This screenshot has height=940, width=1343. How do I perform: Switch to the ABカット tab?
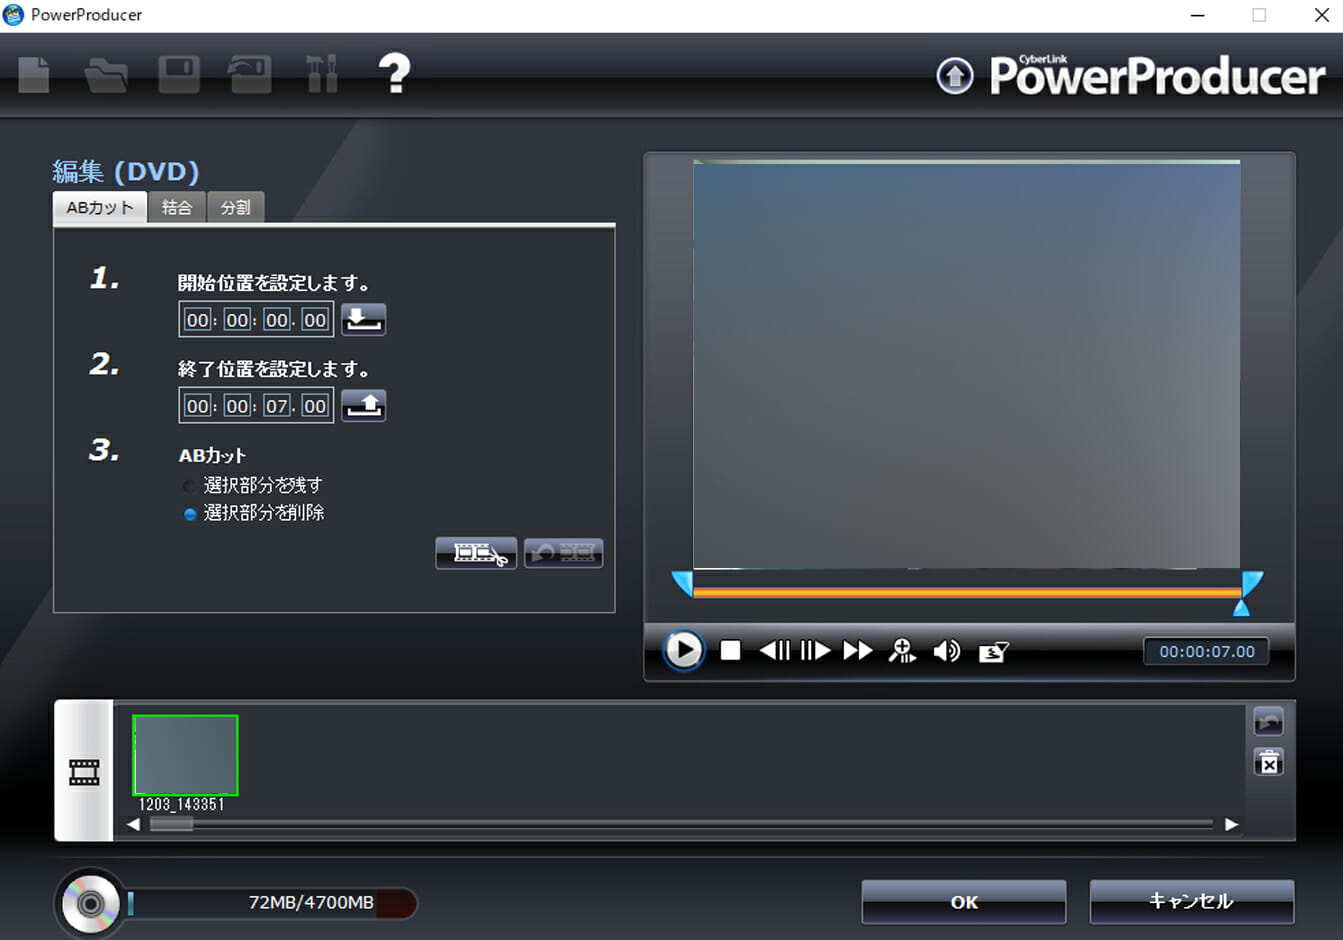(100, 208)
